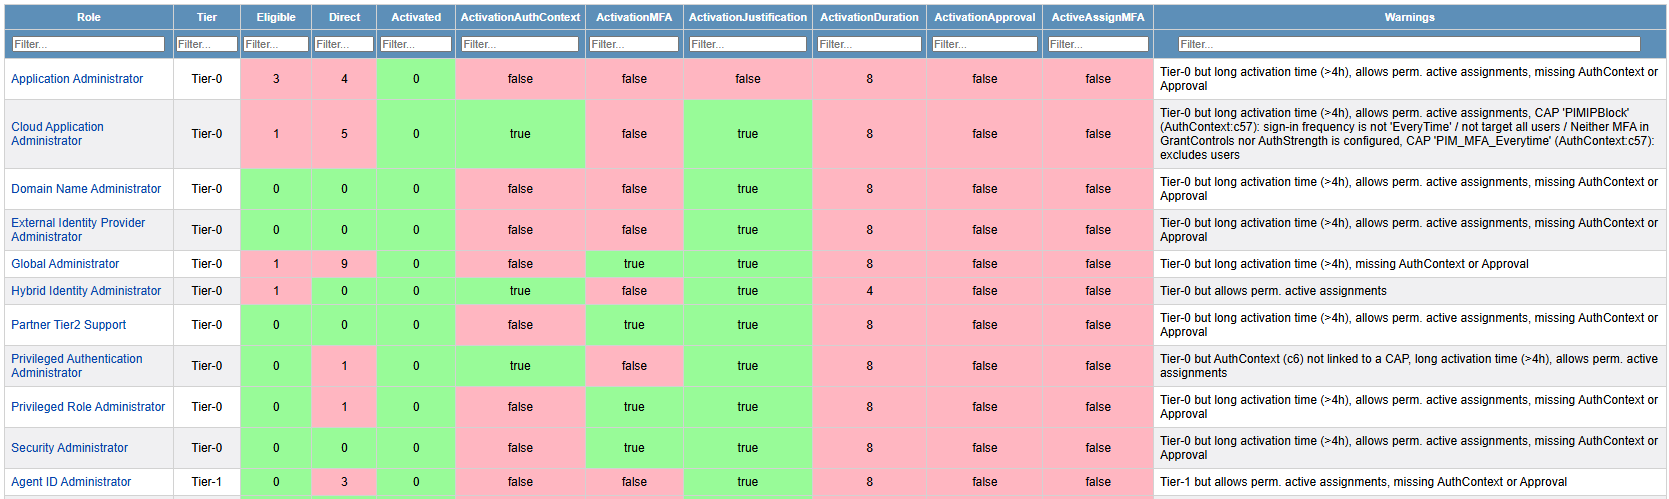The width and height of the screenshot is (1669, 499).
Task: Open the Global Administrator role link
Action: tap(65, 264)
